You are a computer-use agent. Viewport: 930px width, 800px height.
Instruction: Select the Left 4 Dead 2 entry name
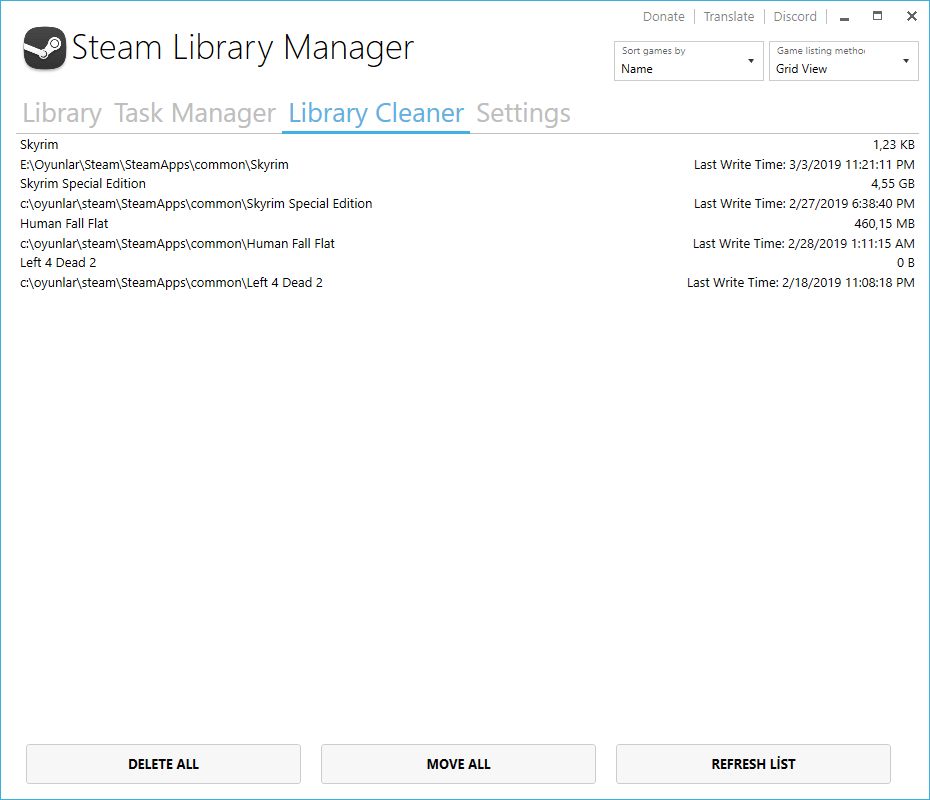(58, 263)
